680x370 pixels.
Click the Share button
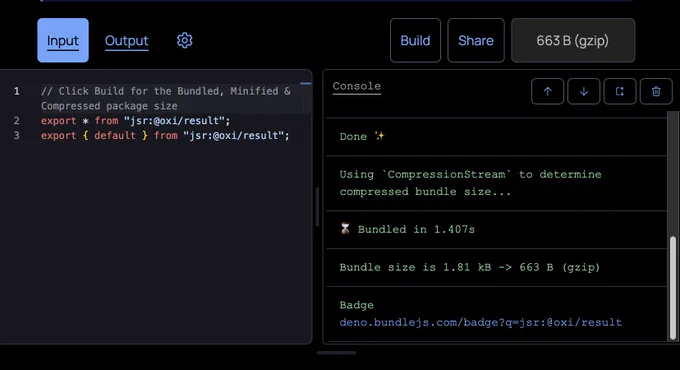coord(476,40)
